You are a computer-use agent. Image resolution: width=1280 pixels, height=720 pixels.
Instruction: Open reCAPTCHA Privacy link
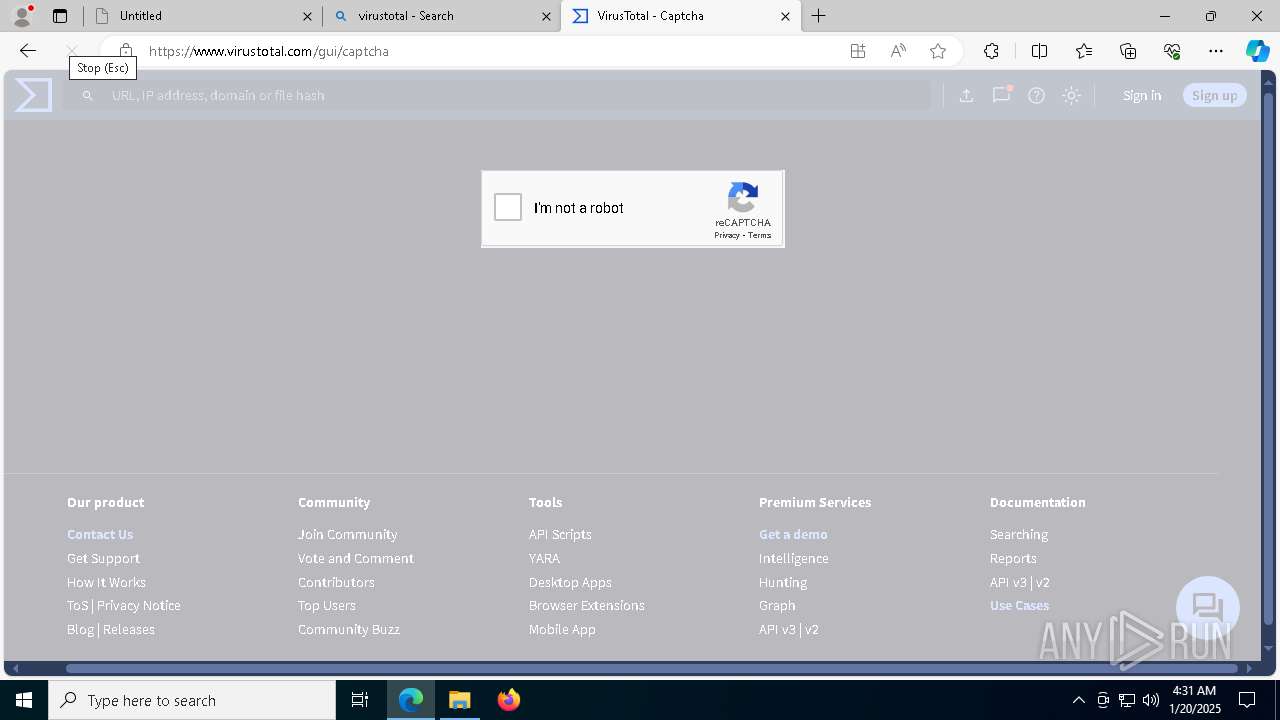pos(727,235)
